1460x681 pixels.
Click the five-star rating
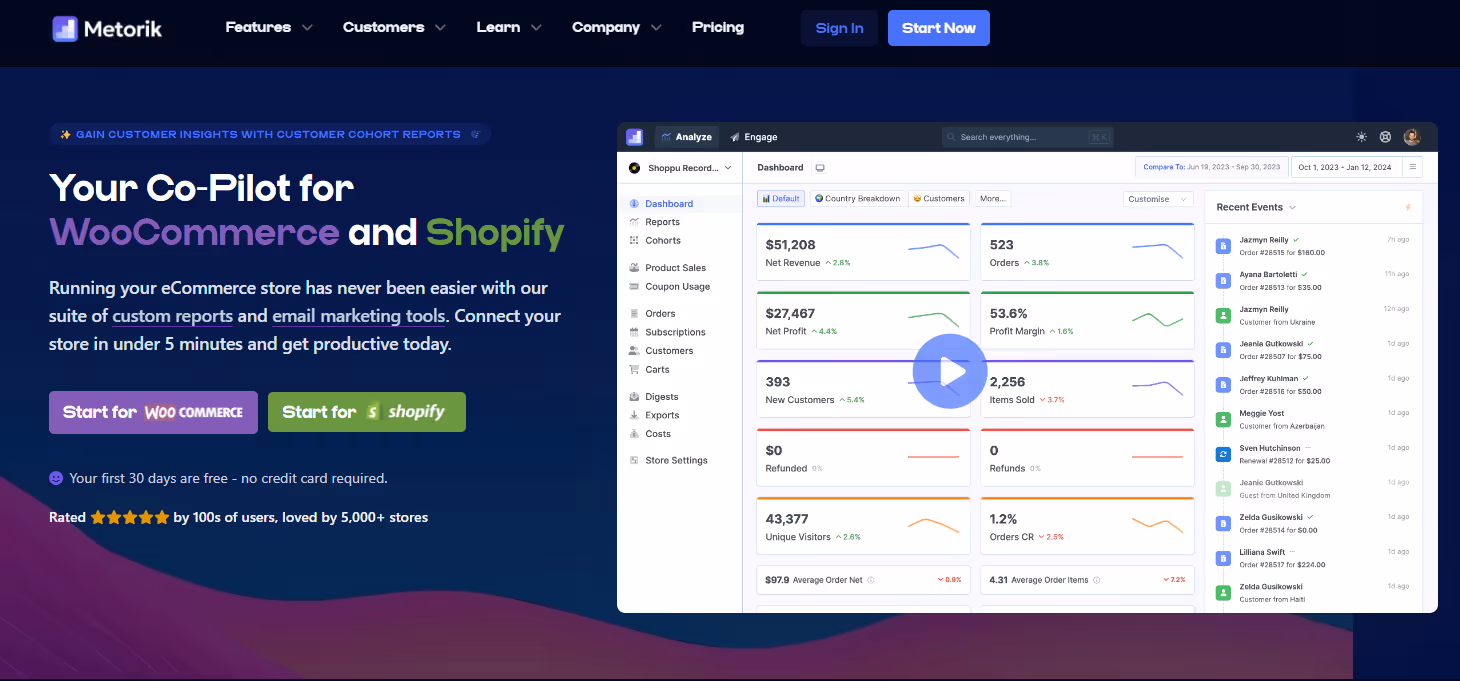130,518
